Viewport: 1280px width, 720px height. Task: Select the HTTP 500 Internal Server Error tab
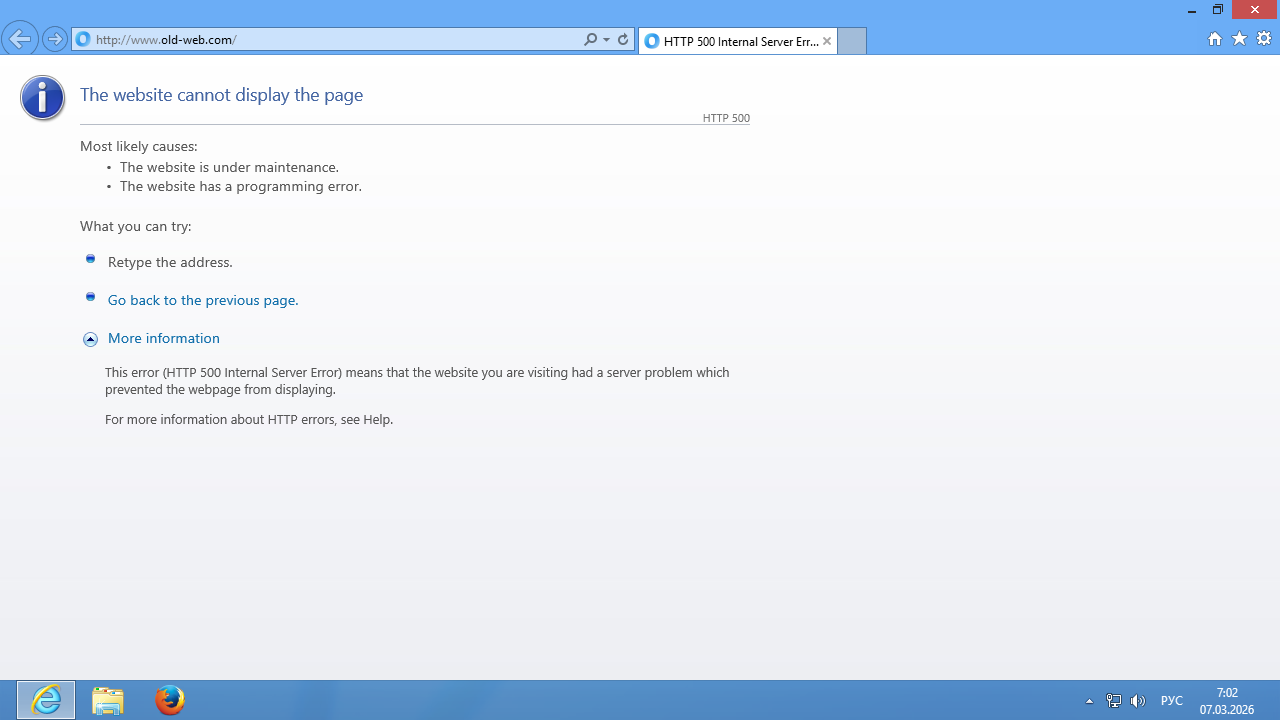click(735, 41)
